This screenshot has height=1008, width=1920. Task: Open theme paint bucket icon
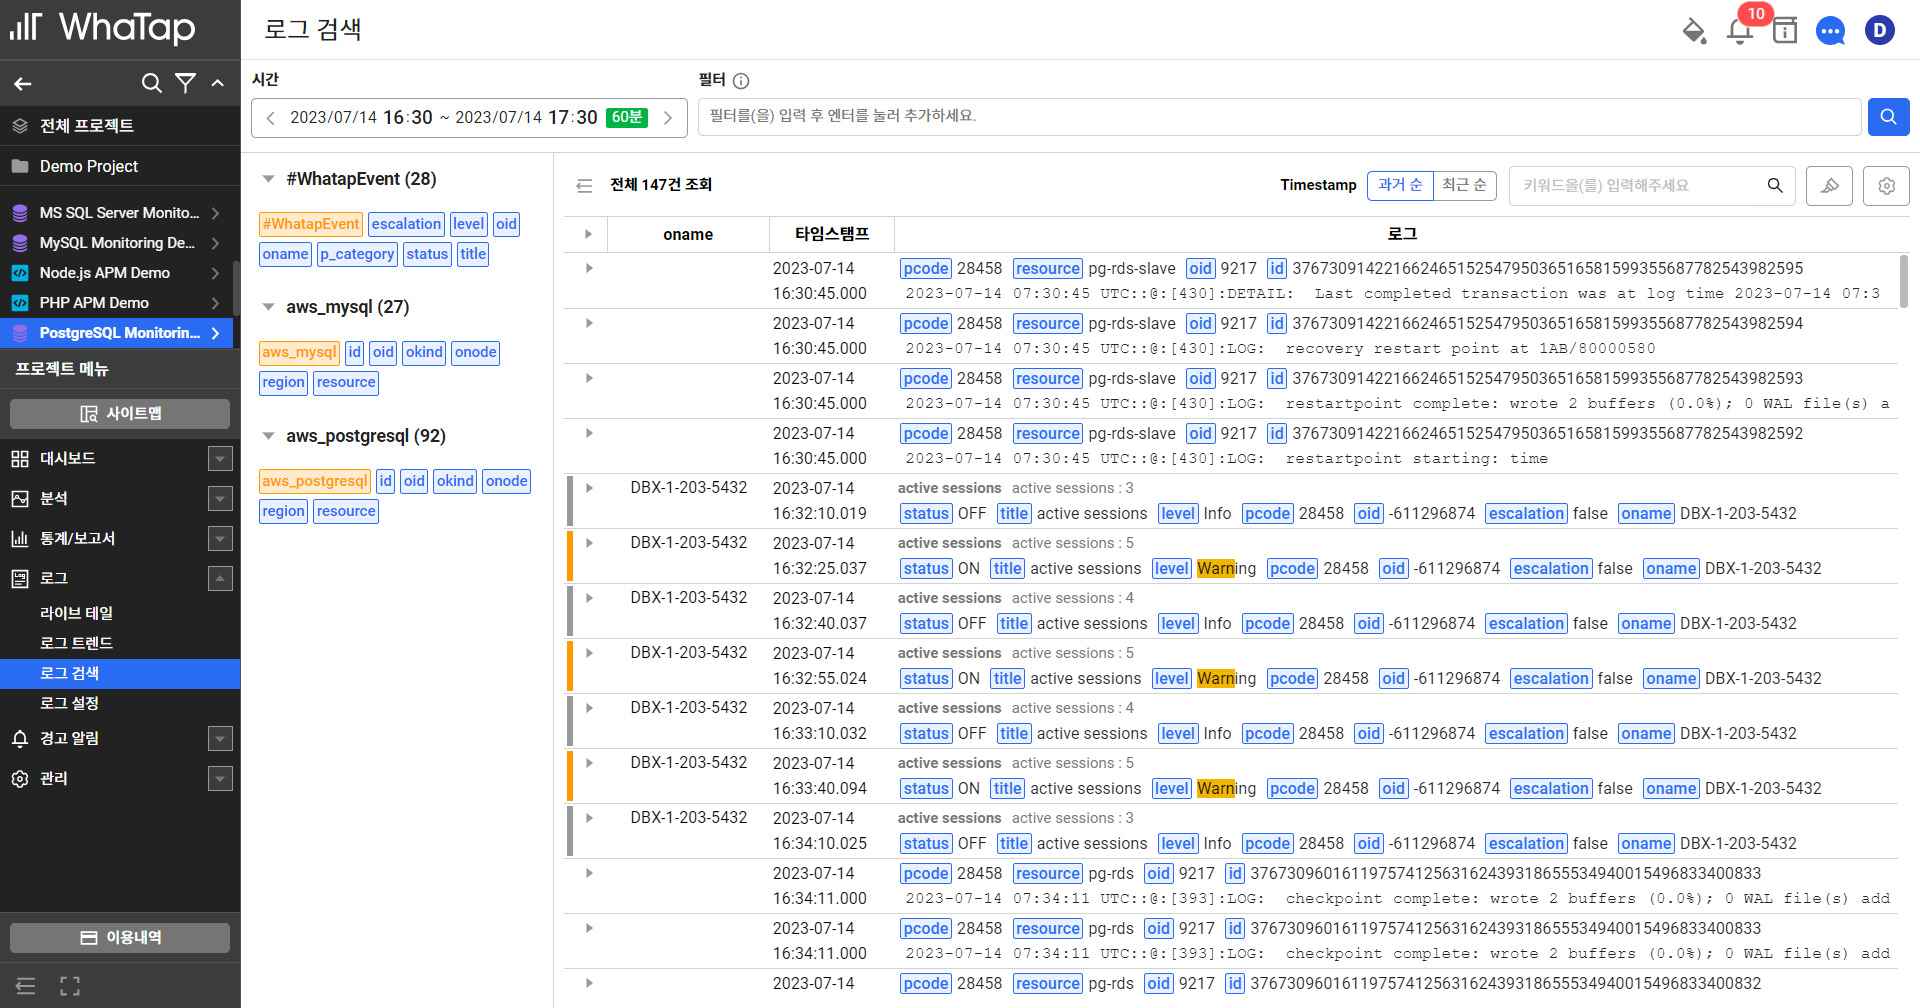point(1694,31)
